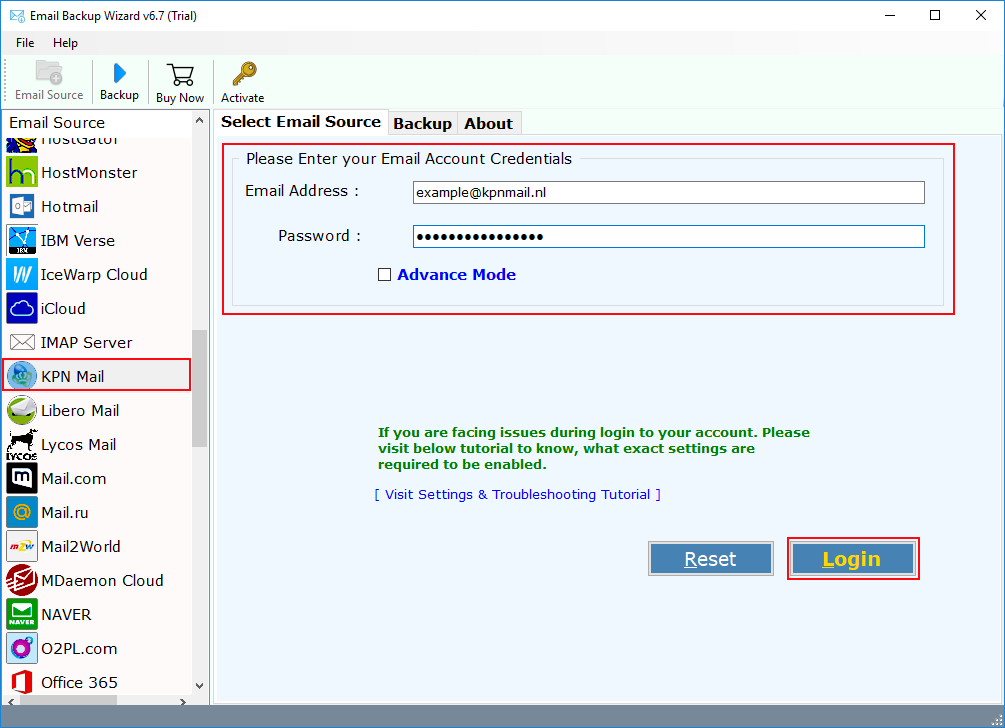Screen dimensions: 1005x728
Task: Close the Email Backup Wizard window
Action: [x=981, y=15]
